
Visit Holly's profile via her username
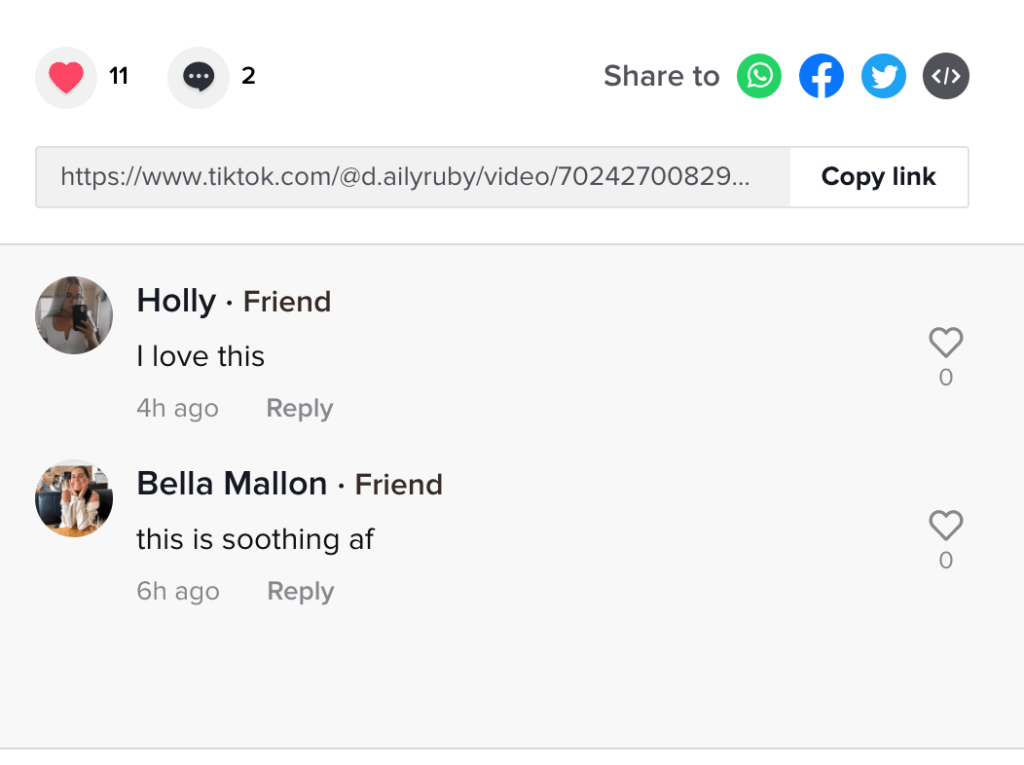(x=176, y=300)
